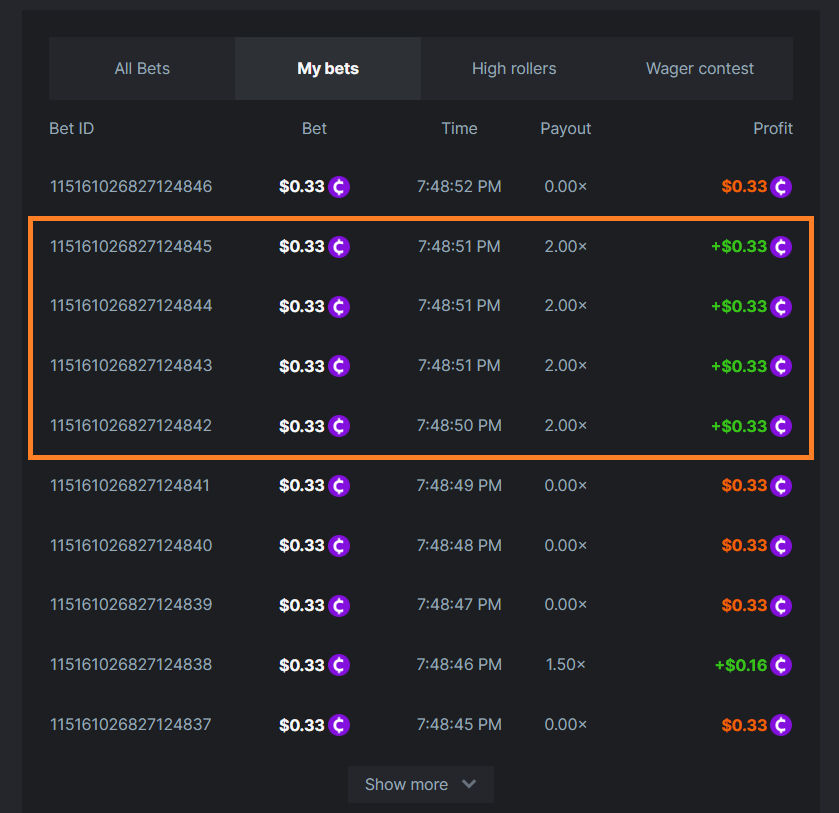This screenshot has width=839, height=813.
Task: Click bet coin icon in row ending 124841
Action: [339, 486]
